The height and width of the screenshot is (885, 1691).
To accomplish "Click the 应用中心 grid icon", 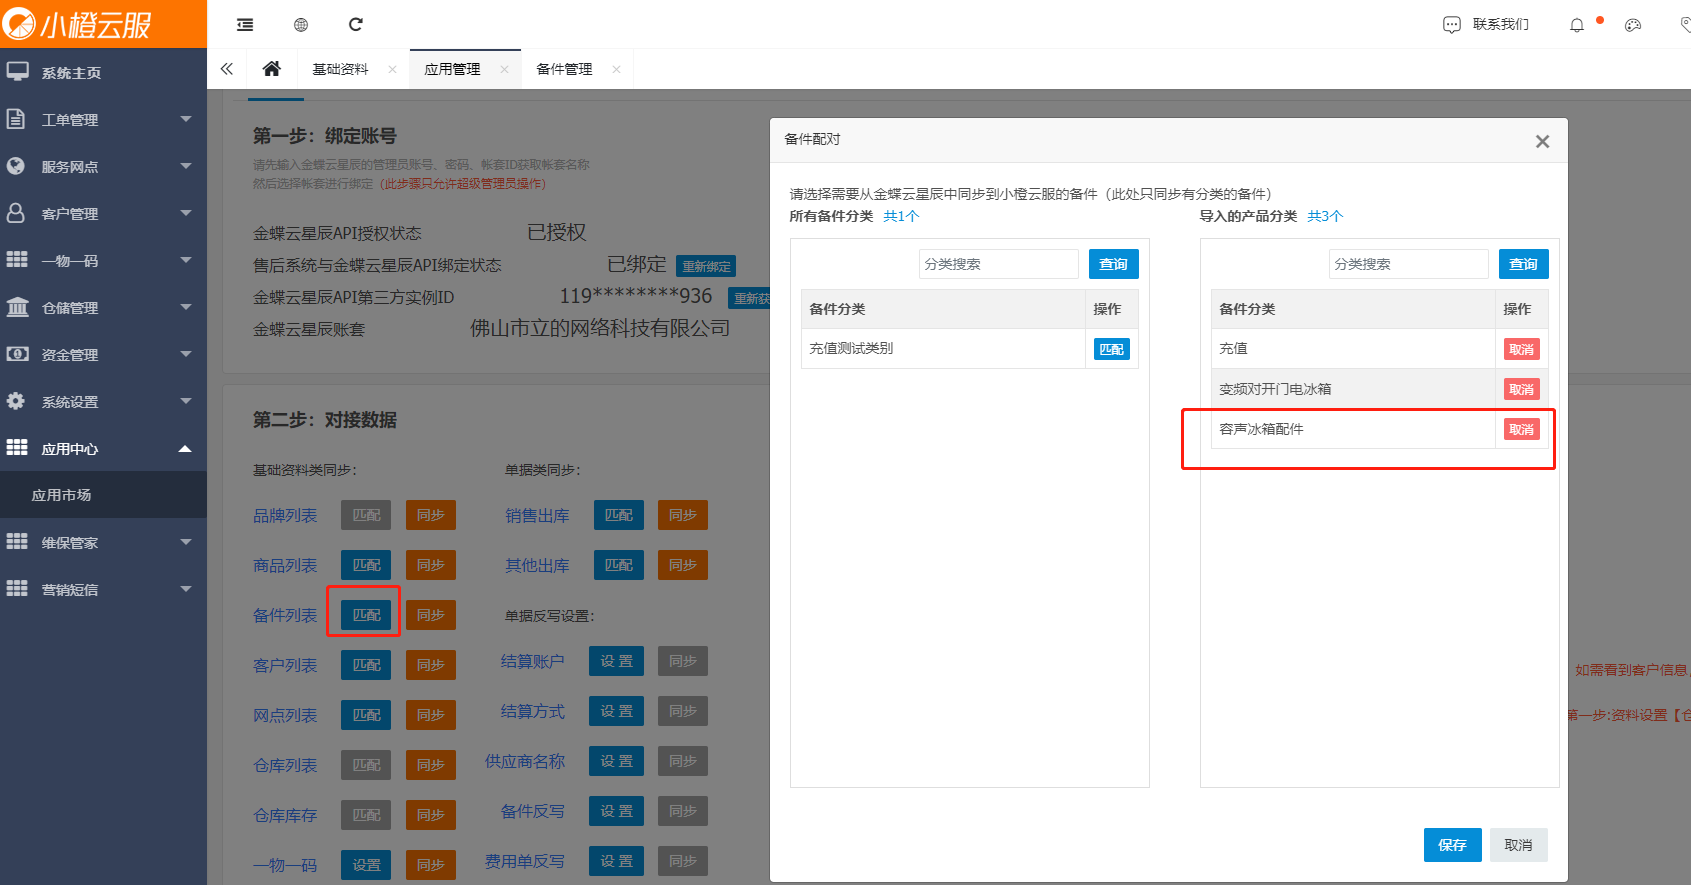I will tap(17, 448).
